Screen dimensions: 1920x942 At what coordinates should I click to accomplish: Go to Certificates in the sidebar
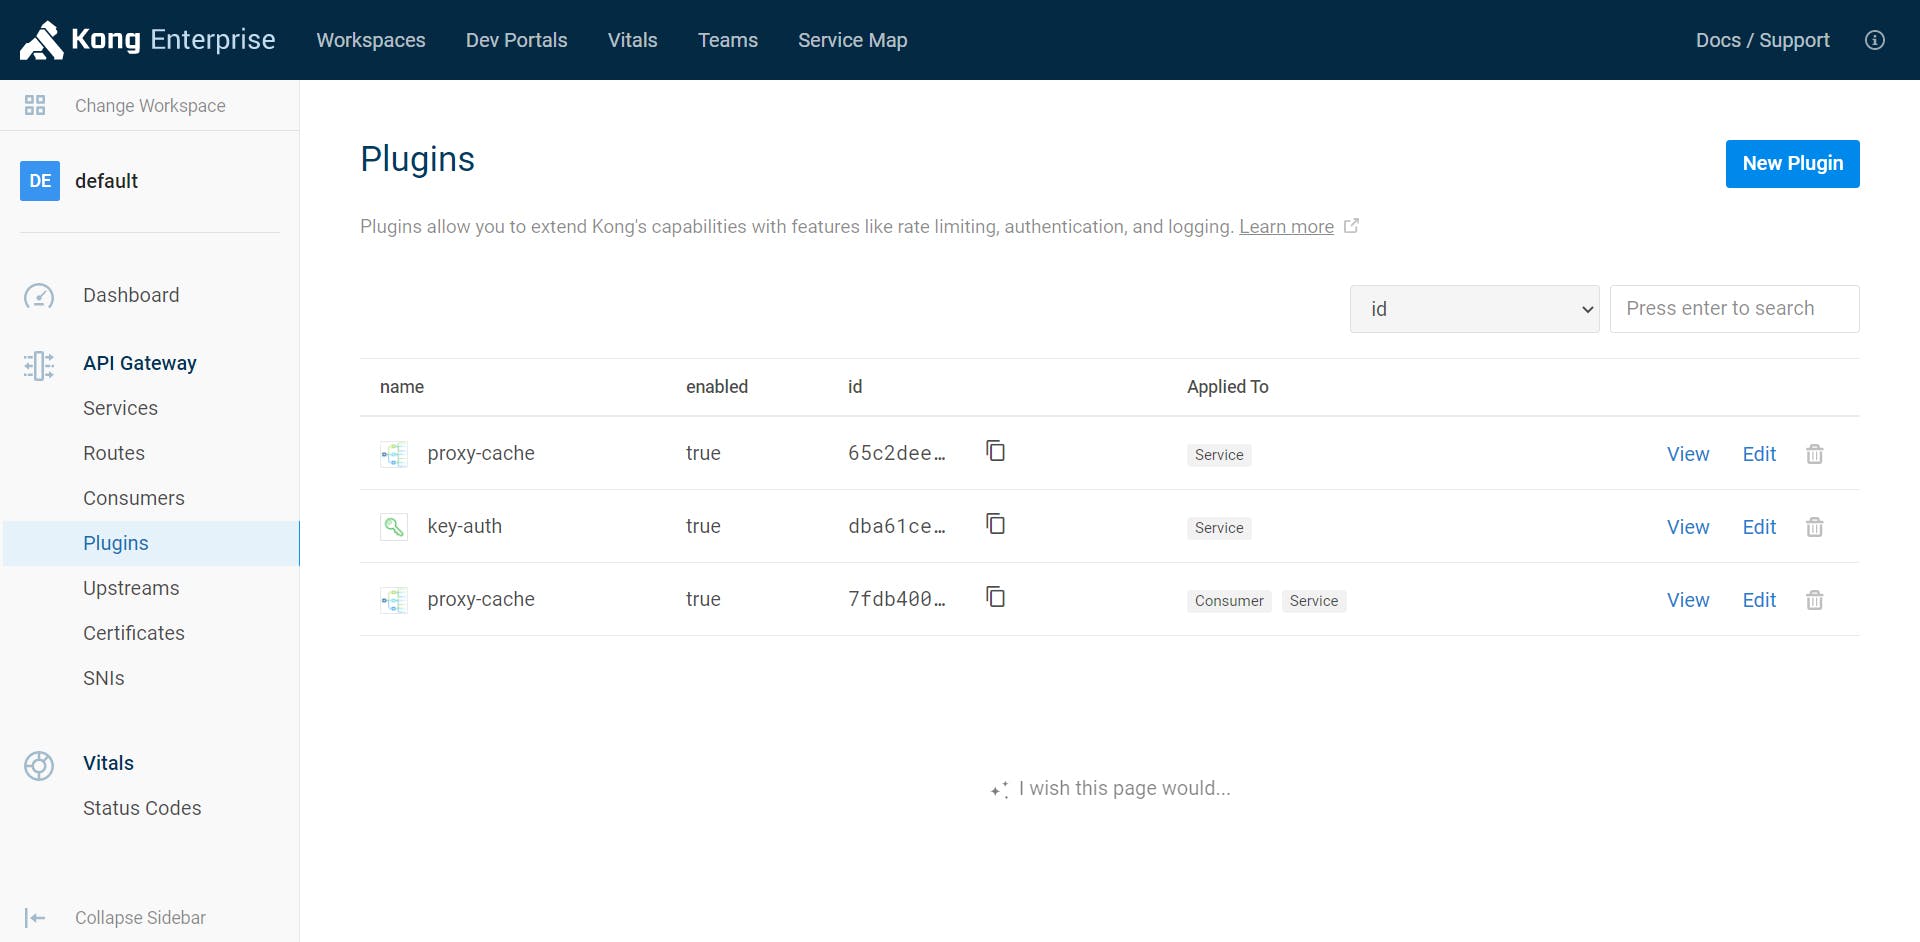[x=134, y=633]
